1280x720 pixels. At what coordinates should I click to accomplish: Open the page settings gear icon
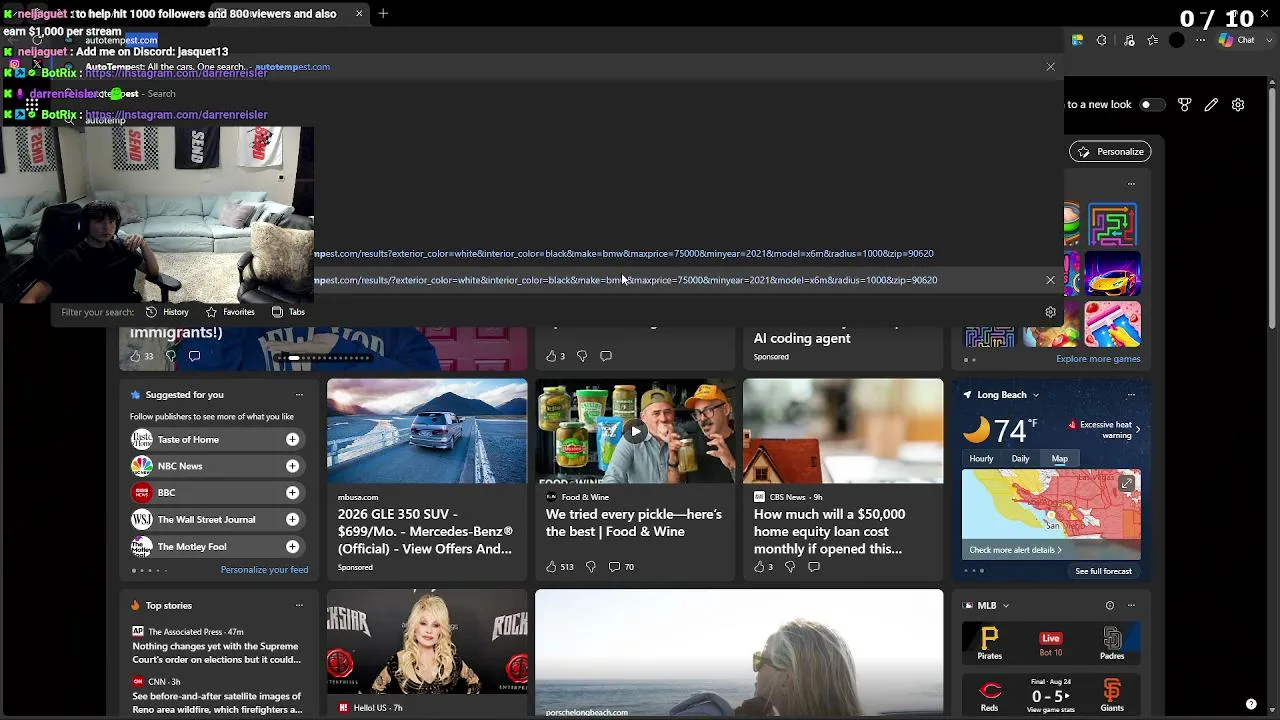1238,104
